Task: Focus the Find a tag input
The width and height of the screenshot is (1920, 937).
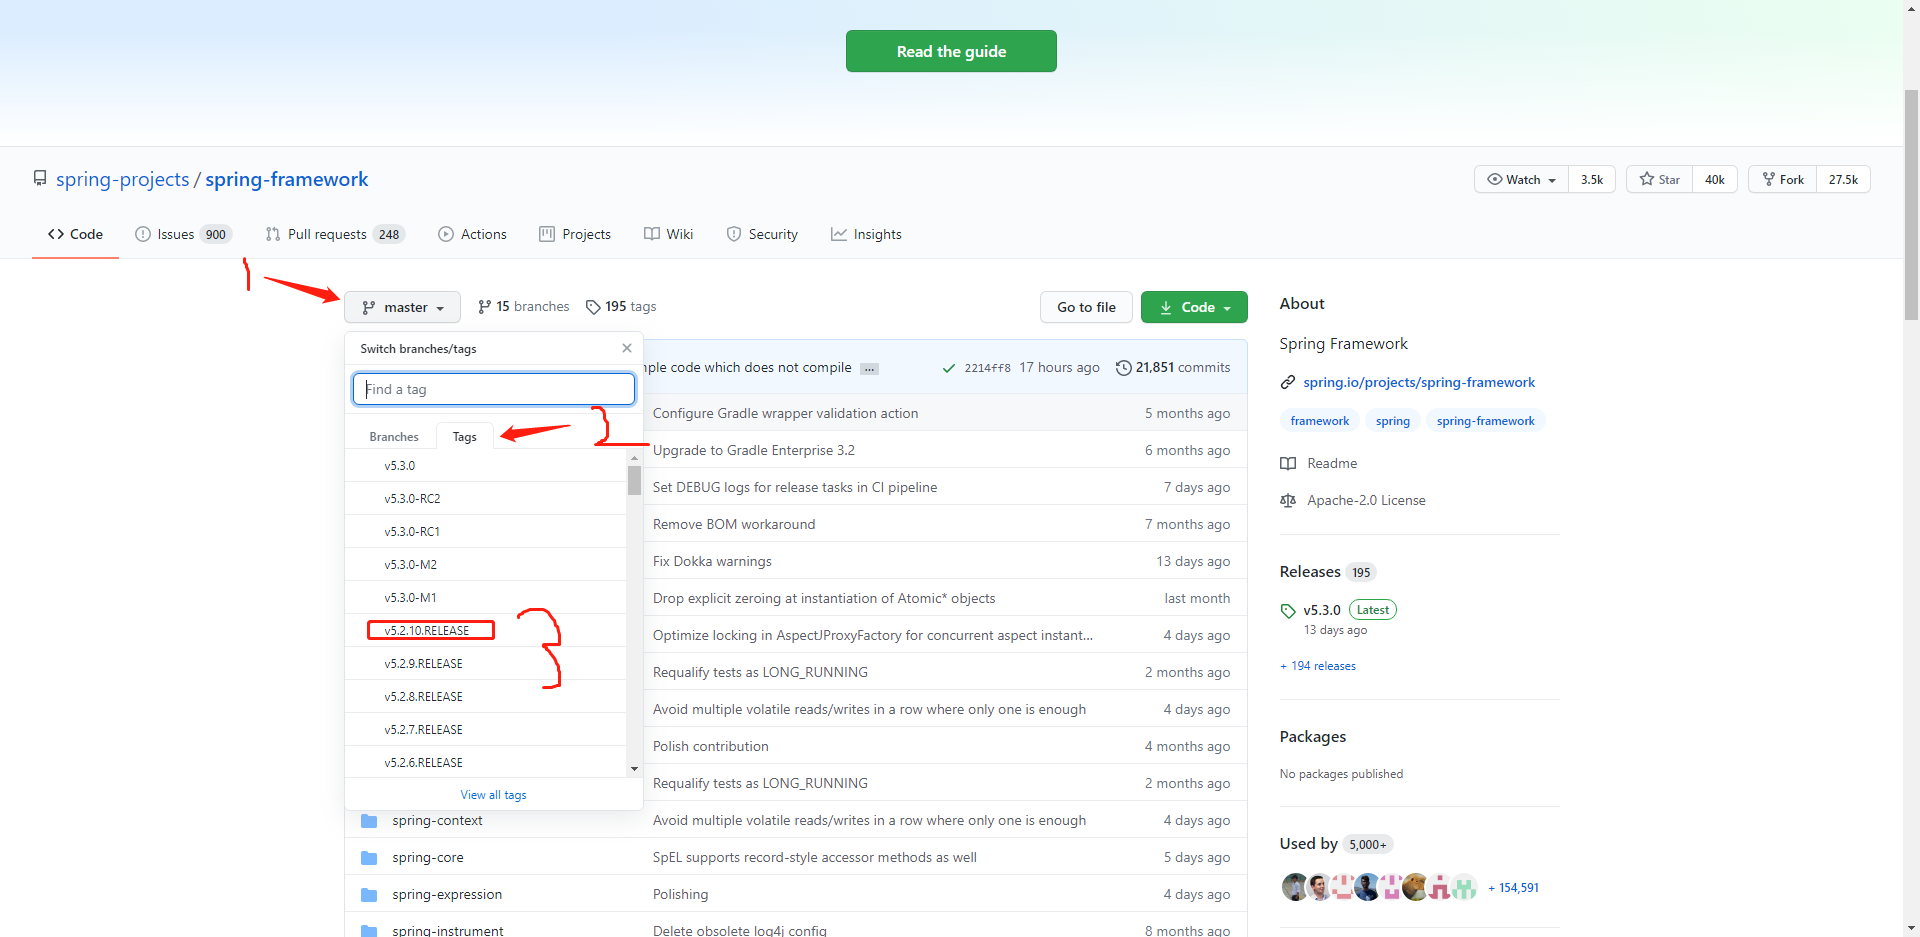Action: coord(494,389)
